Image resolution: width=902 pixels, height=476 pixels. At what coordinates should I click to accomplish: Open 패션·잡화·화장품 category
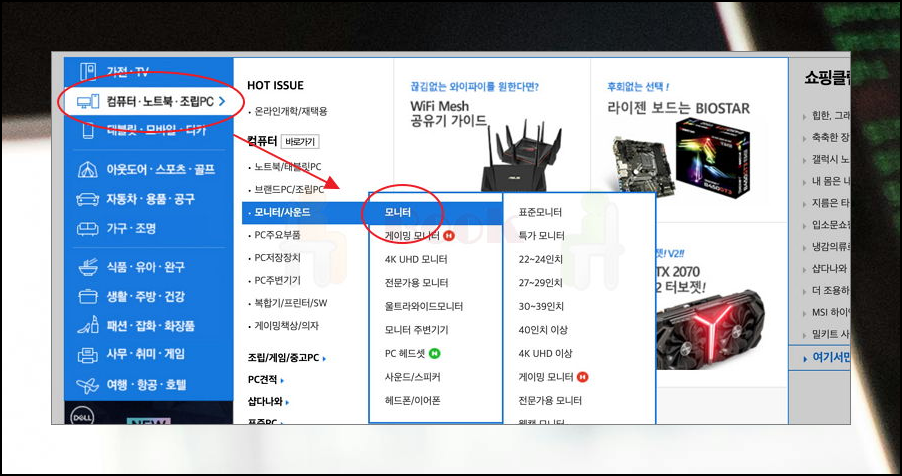click(x=151, y=326)
